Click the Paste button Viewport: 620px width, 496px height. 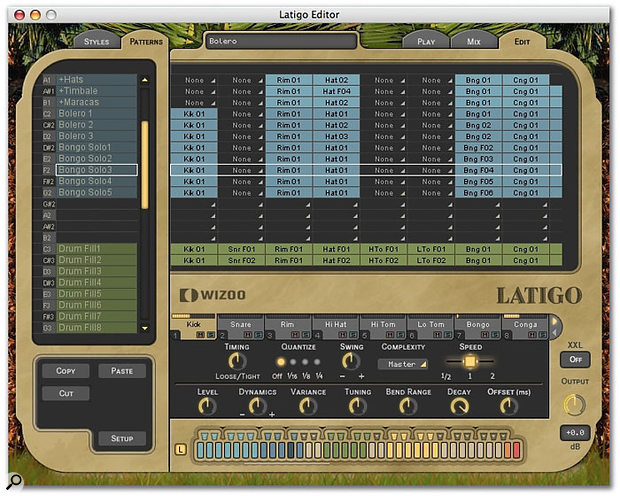point(122,371)
